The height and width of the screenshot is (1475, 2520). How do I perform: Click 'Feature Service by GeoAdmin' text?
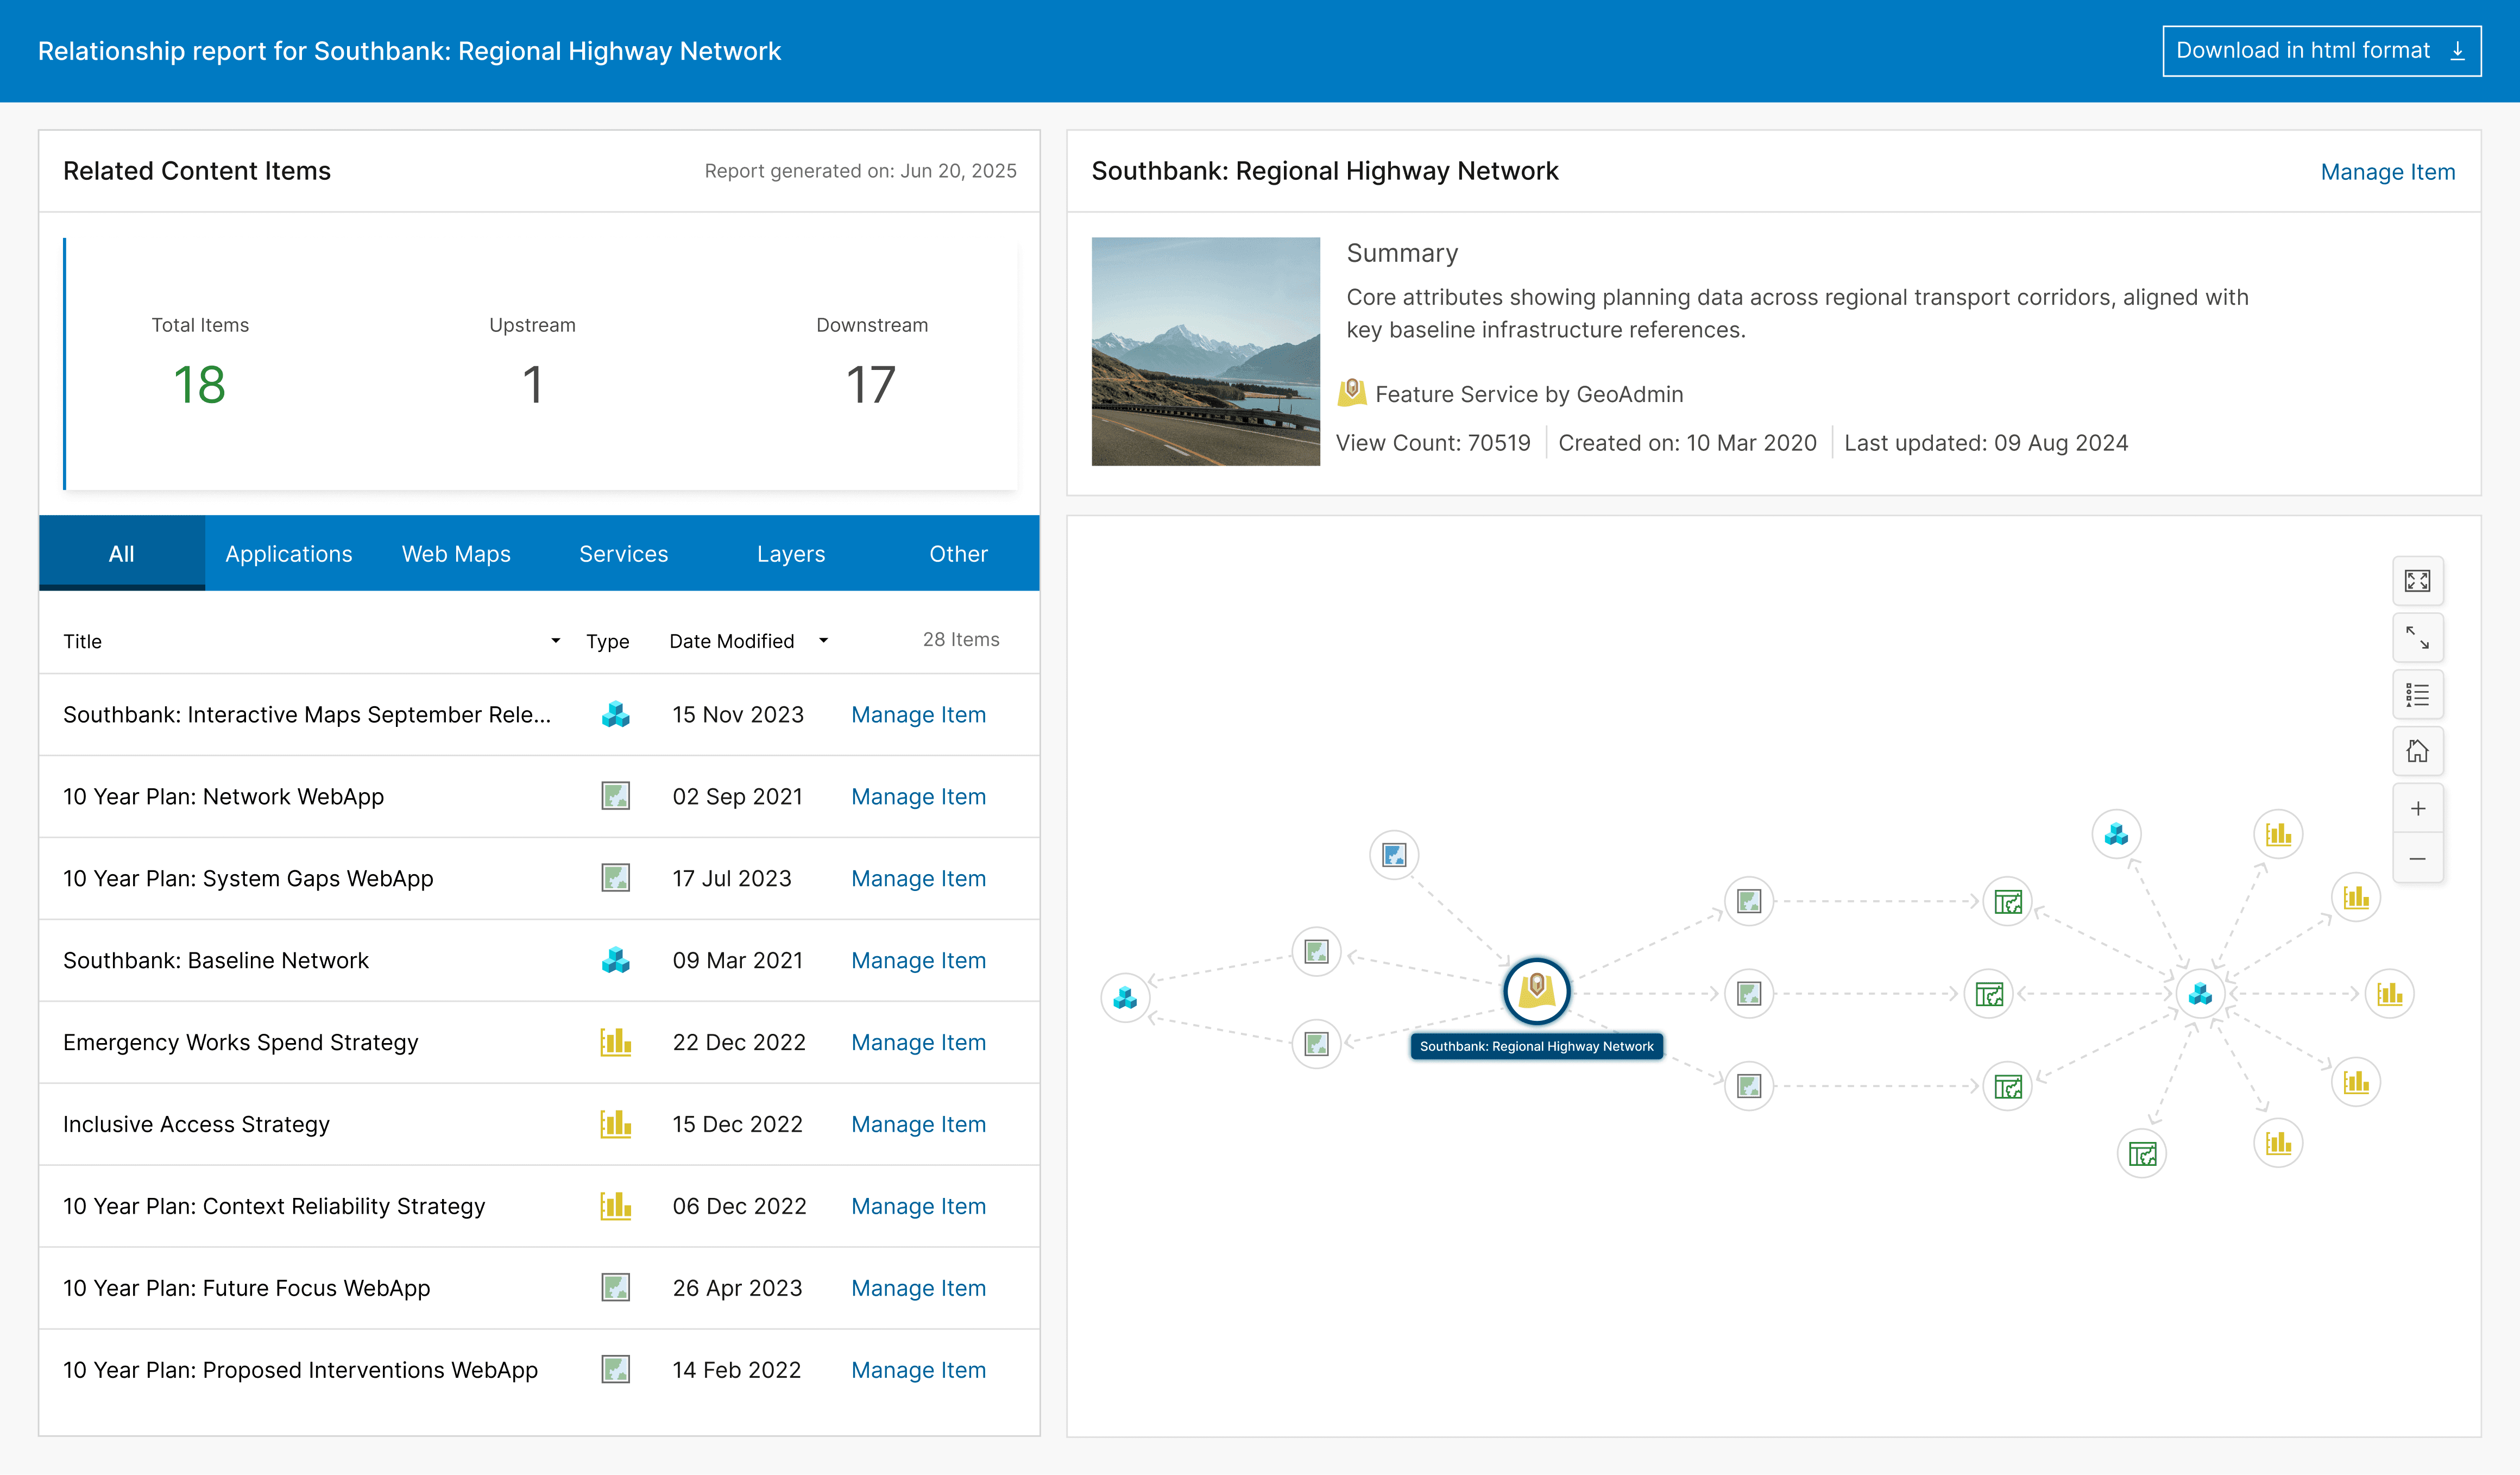click(x=1529, y=394)
